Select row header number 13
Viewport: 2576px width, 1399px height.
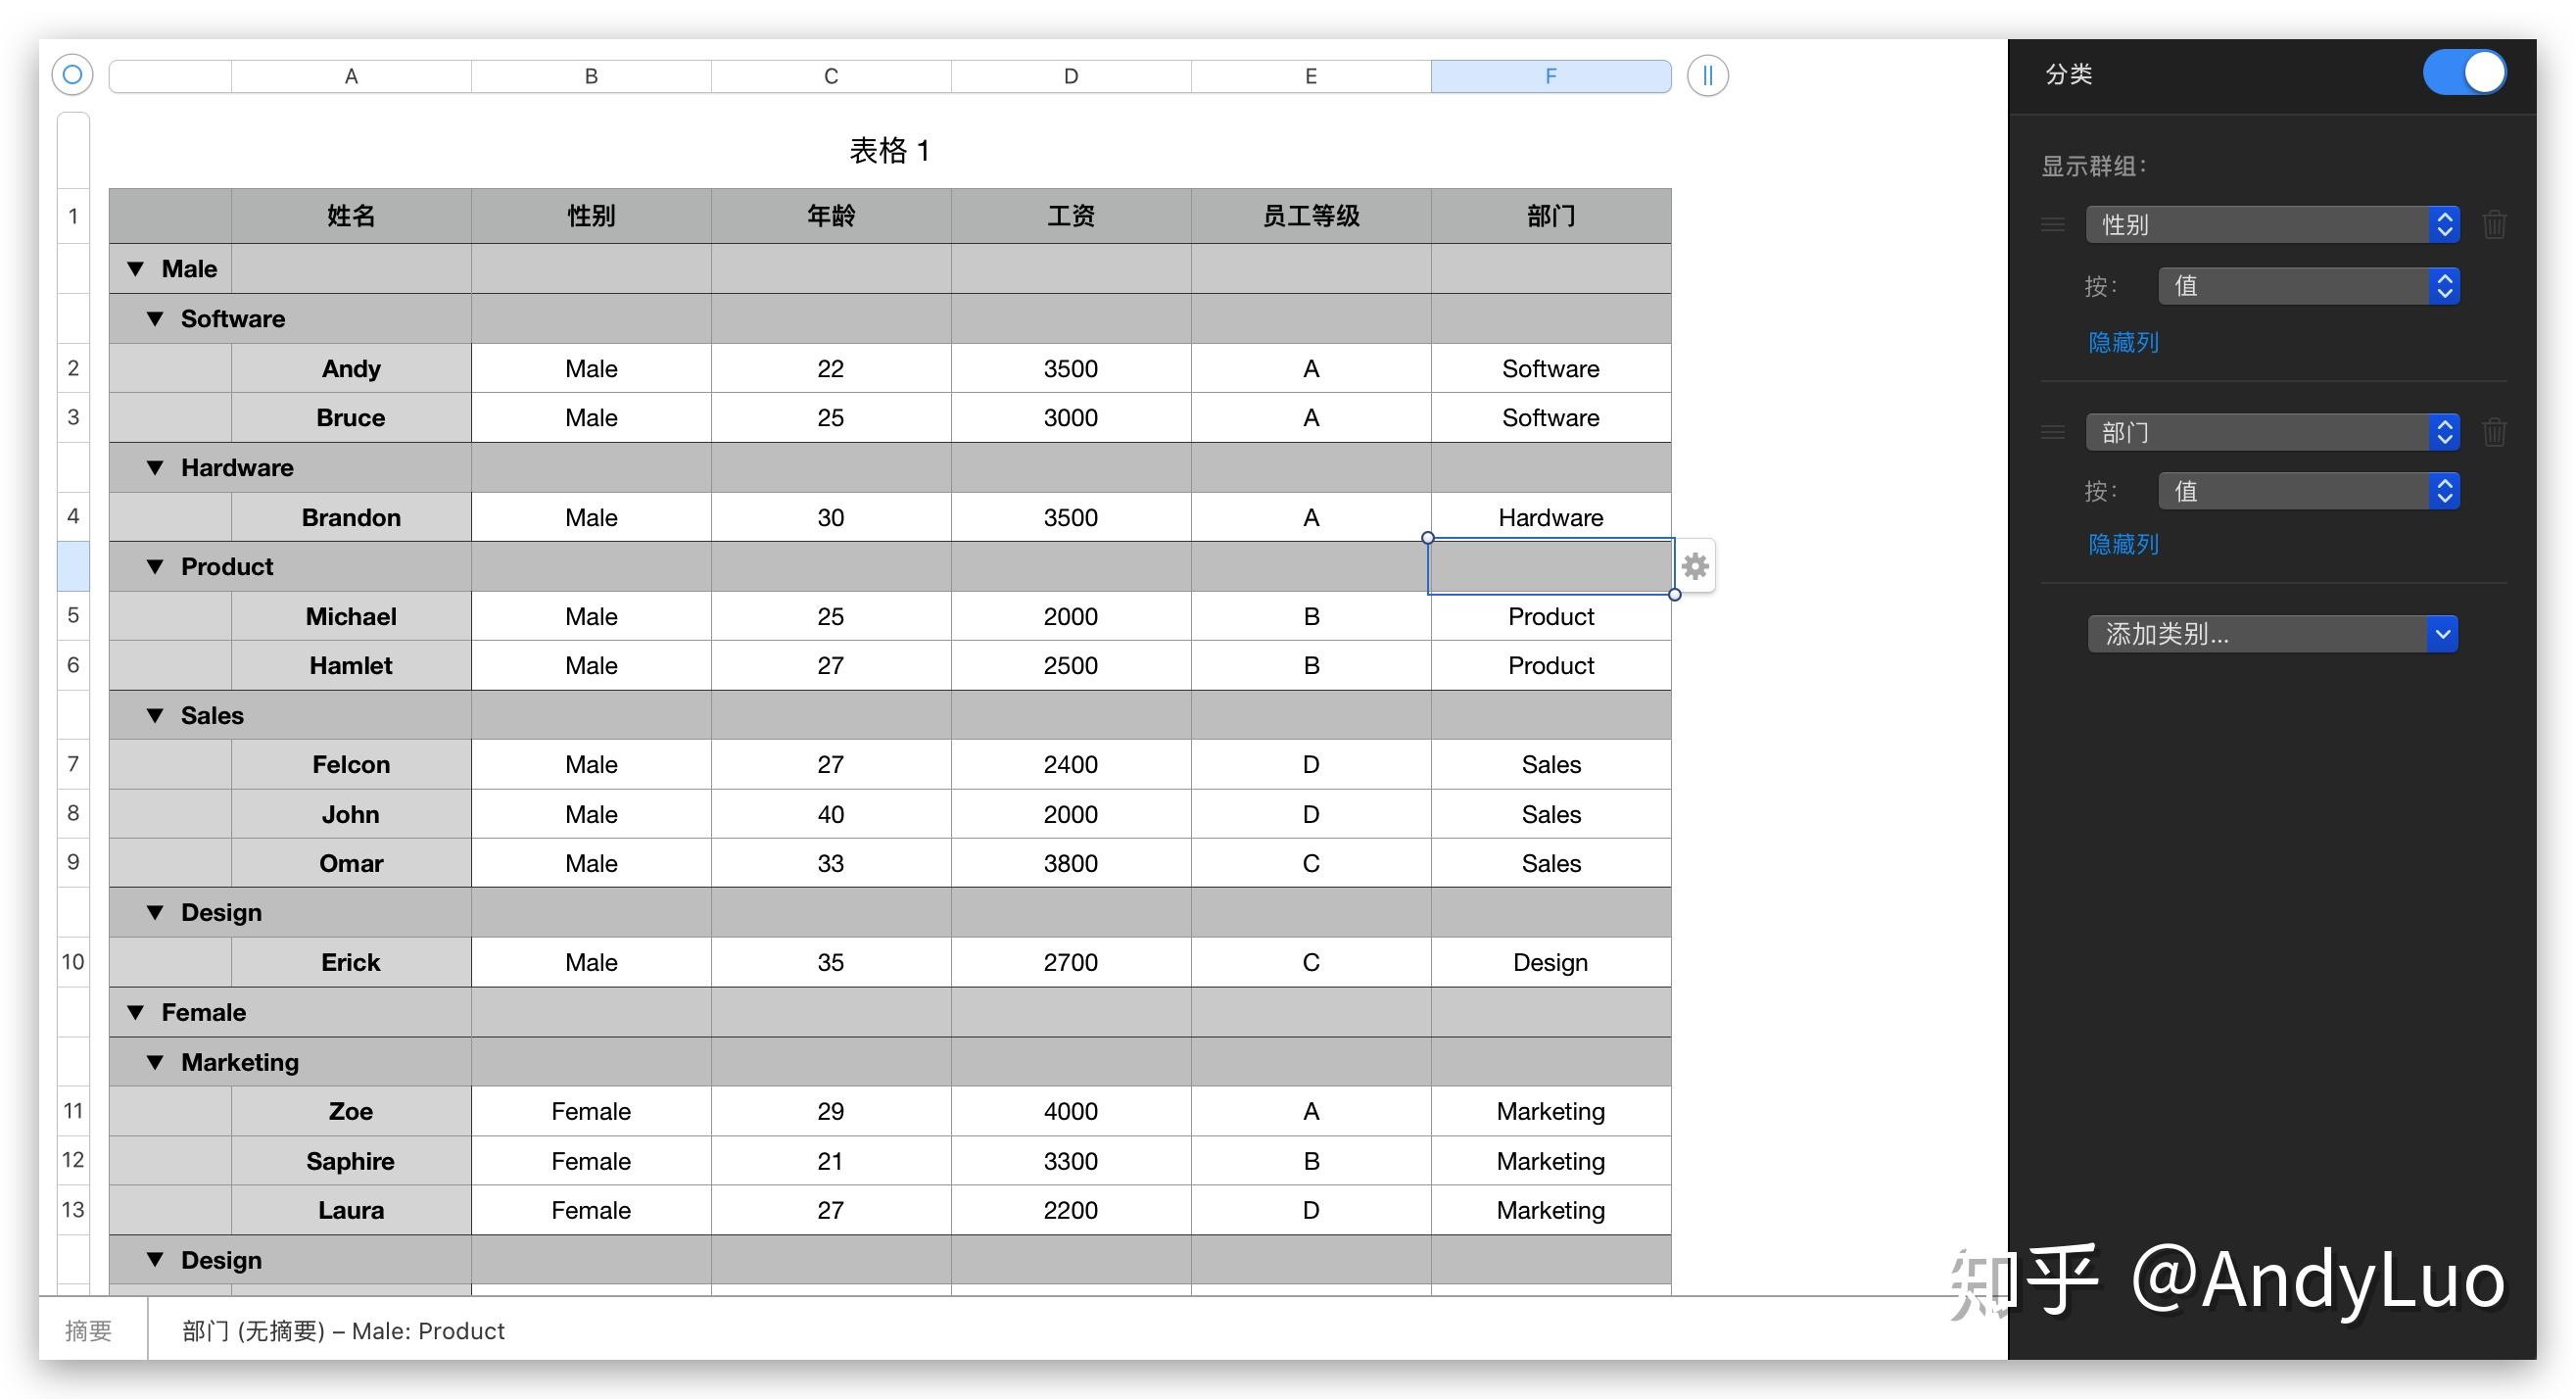pyautogui.click(x=73, y=1211)
